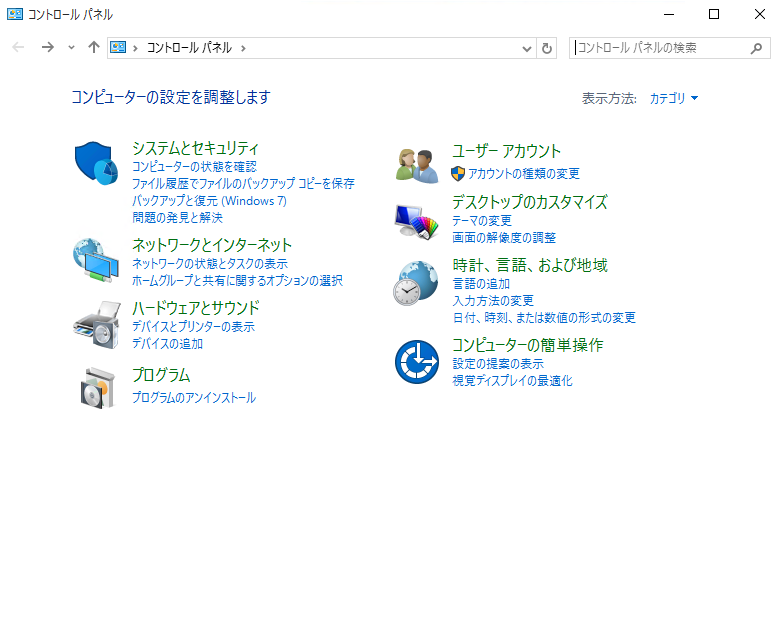Click the Desktop customization monitor icon
This screenshot has height=632, width=776.
click(x=417, y=222)
